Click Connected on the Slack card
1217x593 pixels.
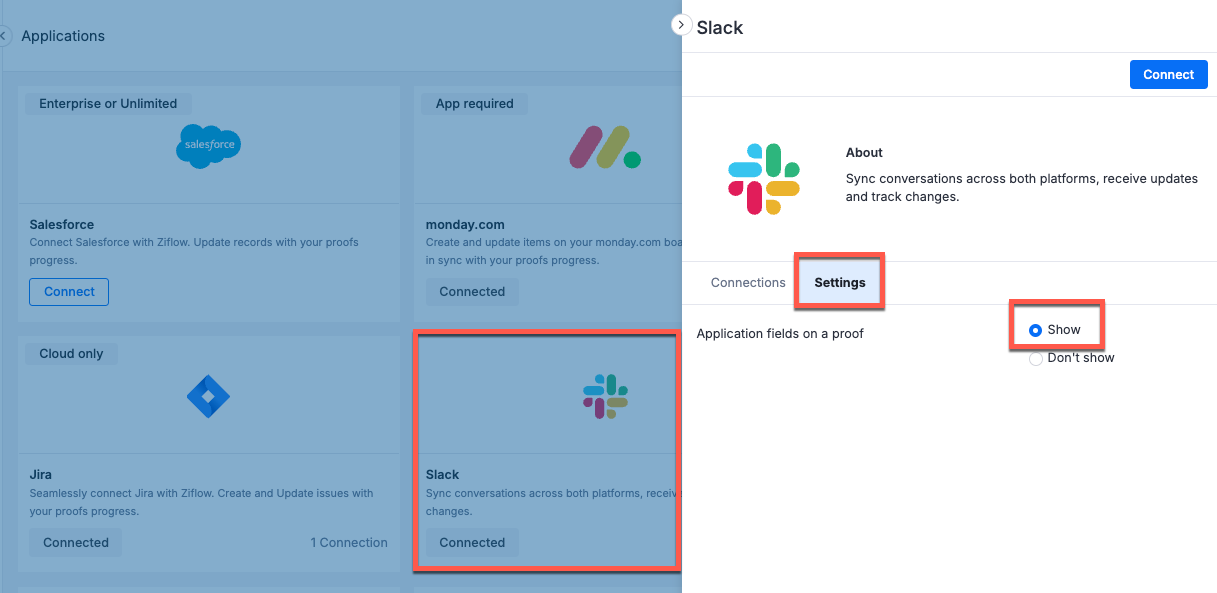pyautogui.click(x=471, y=542)
